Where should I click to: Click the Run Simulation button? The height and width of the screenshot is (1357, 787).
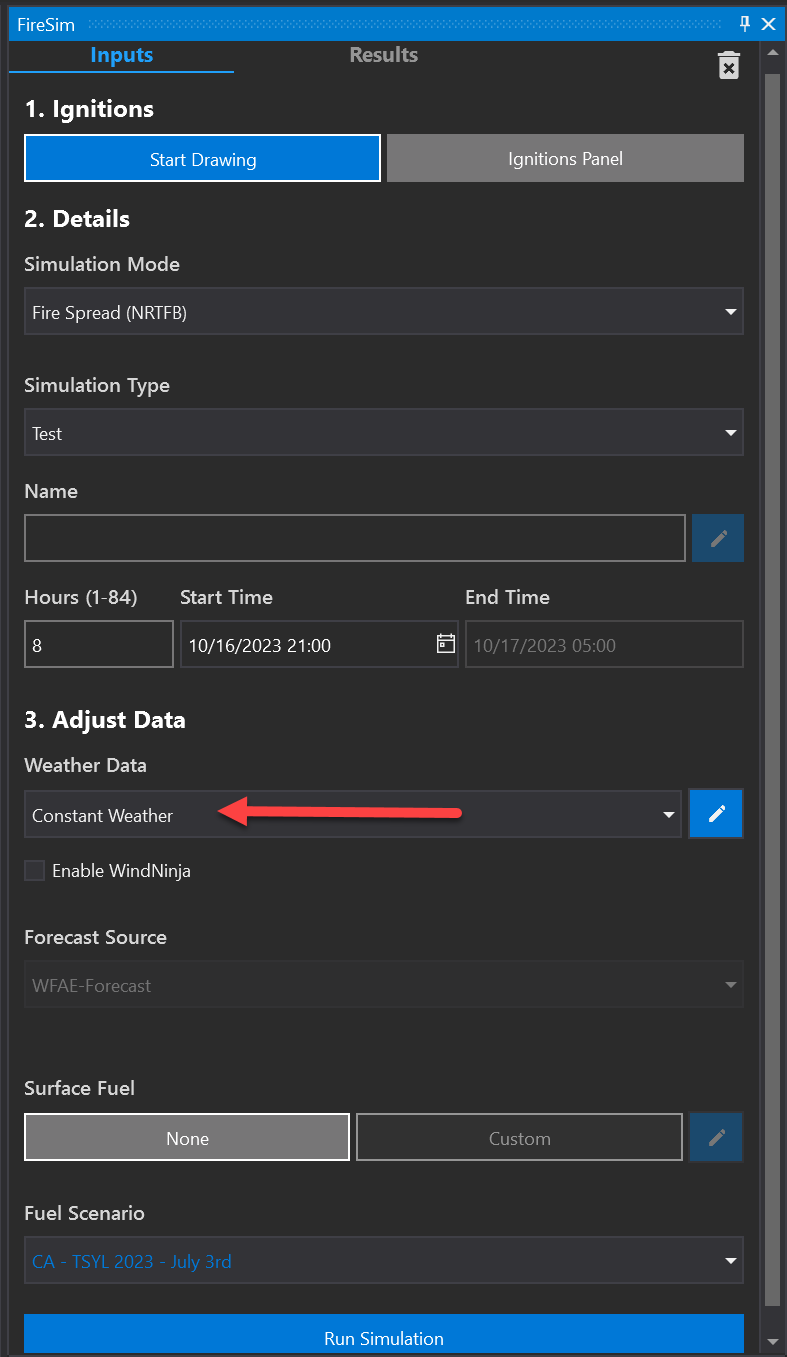click(x=383, y=1338)
